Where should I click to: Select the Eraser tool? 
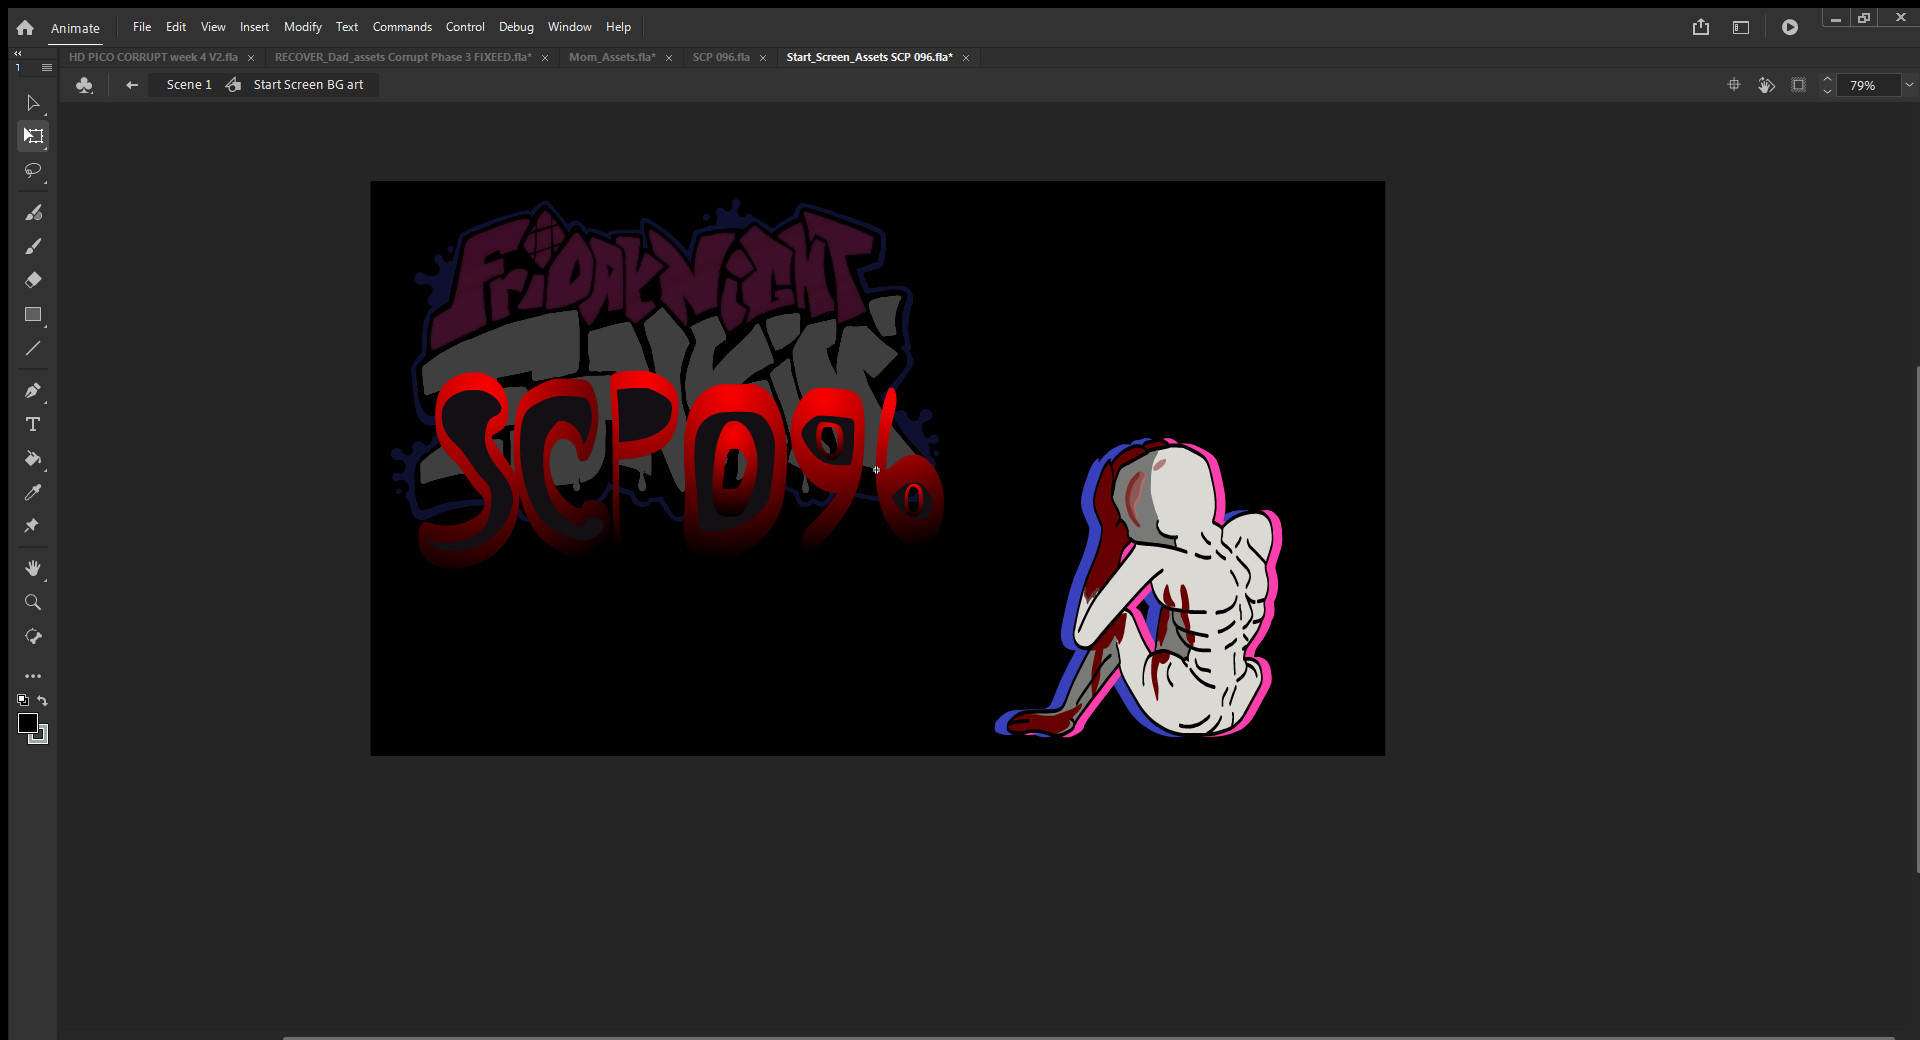(33, 281)
